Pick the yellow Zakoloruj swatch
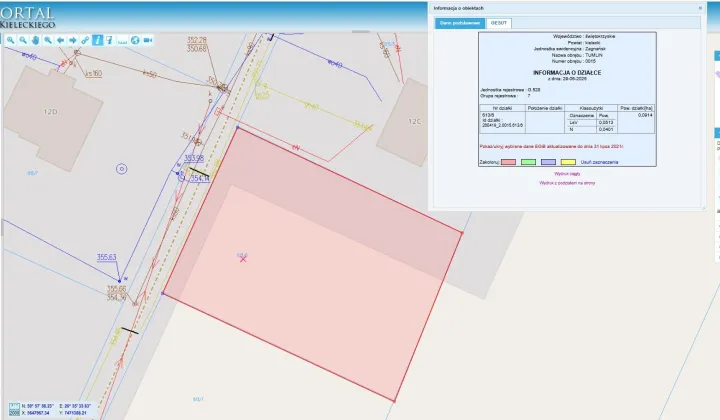 pos(568,162)
